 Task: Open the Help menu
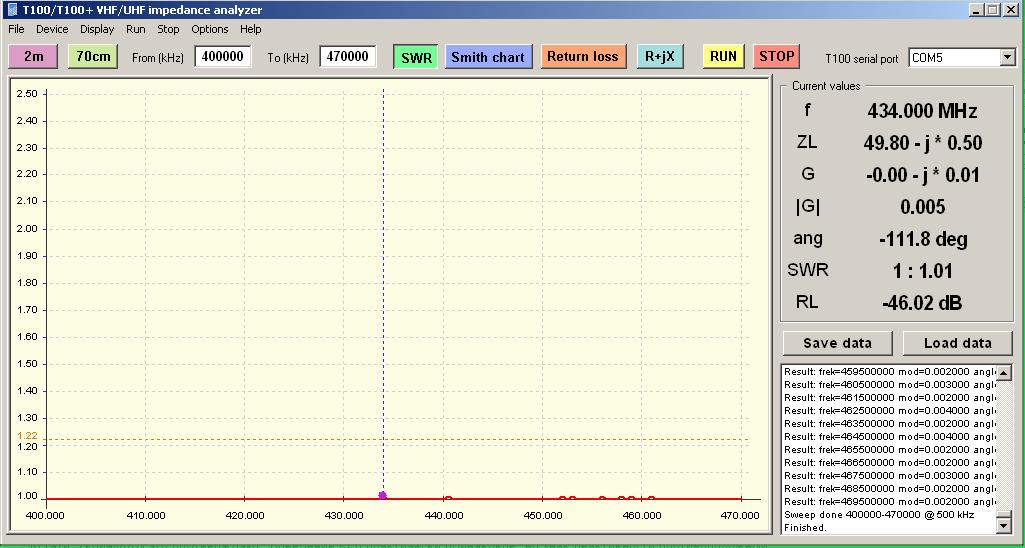pos(251,30)
